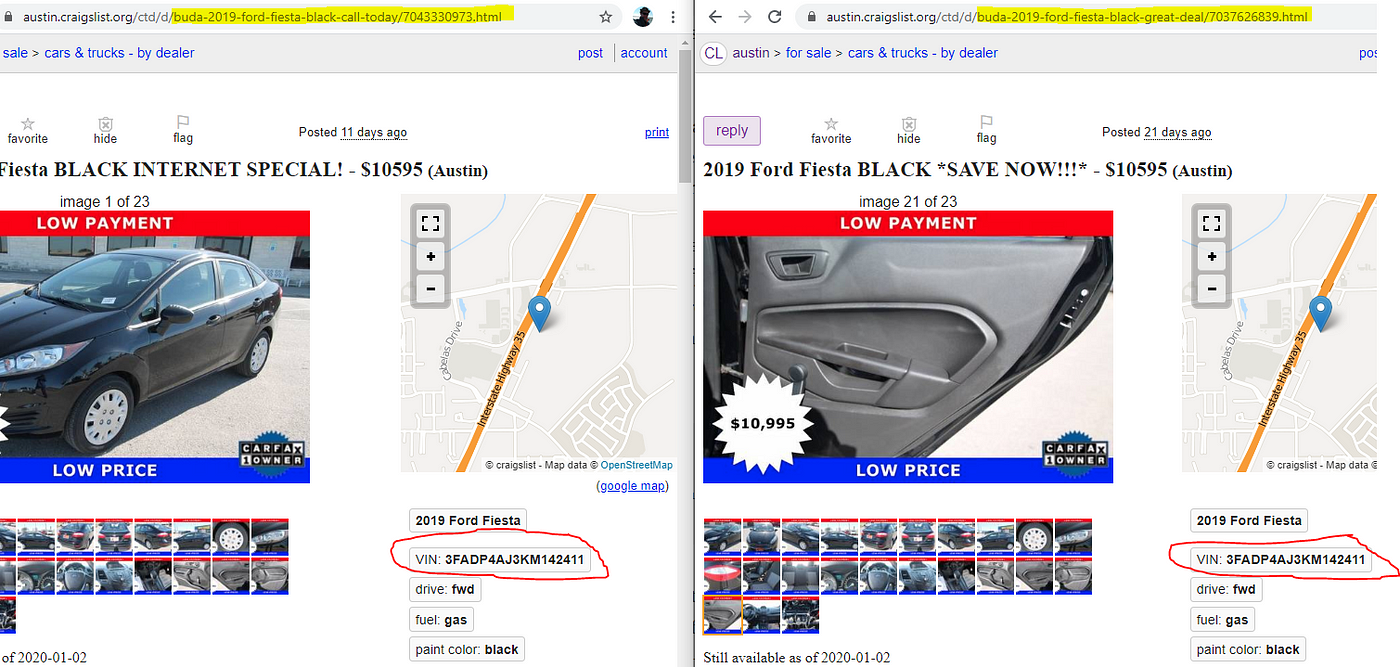The image size is (1400, 667).
Task: Click 'drive: fwd' in right window
Action: [1225, 590]
